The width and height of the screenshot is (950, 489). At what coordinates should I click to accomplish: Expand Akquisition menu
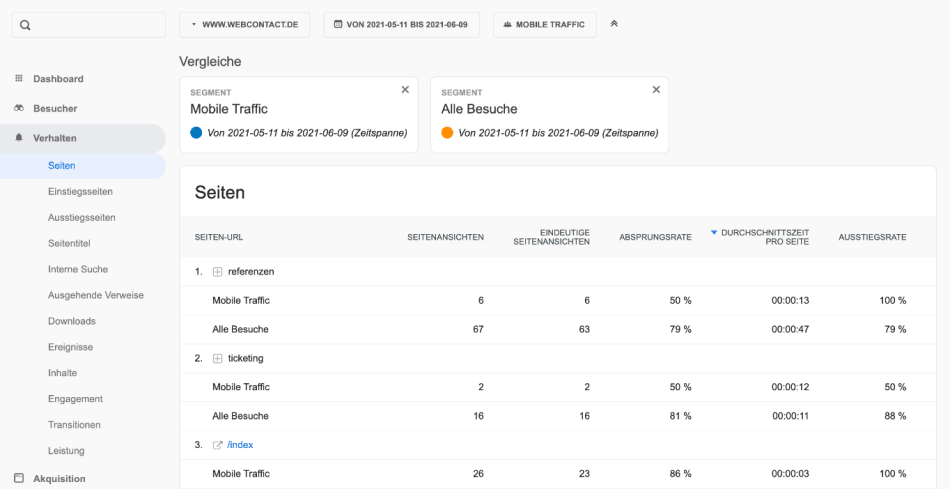pos(59,478)
